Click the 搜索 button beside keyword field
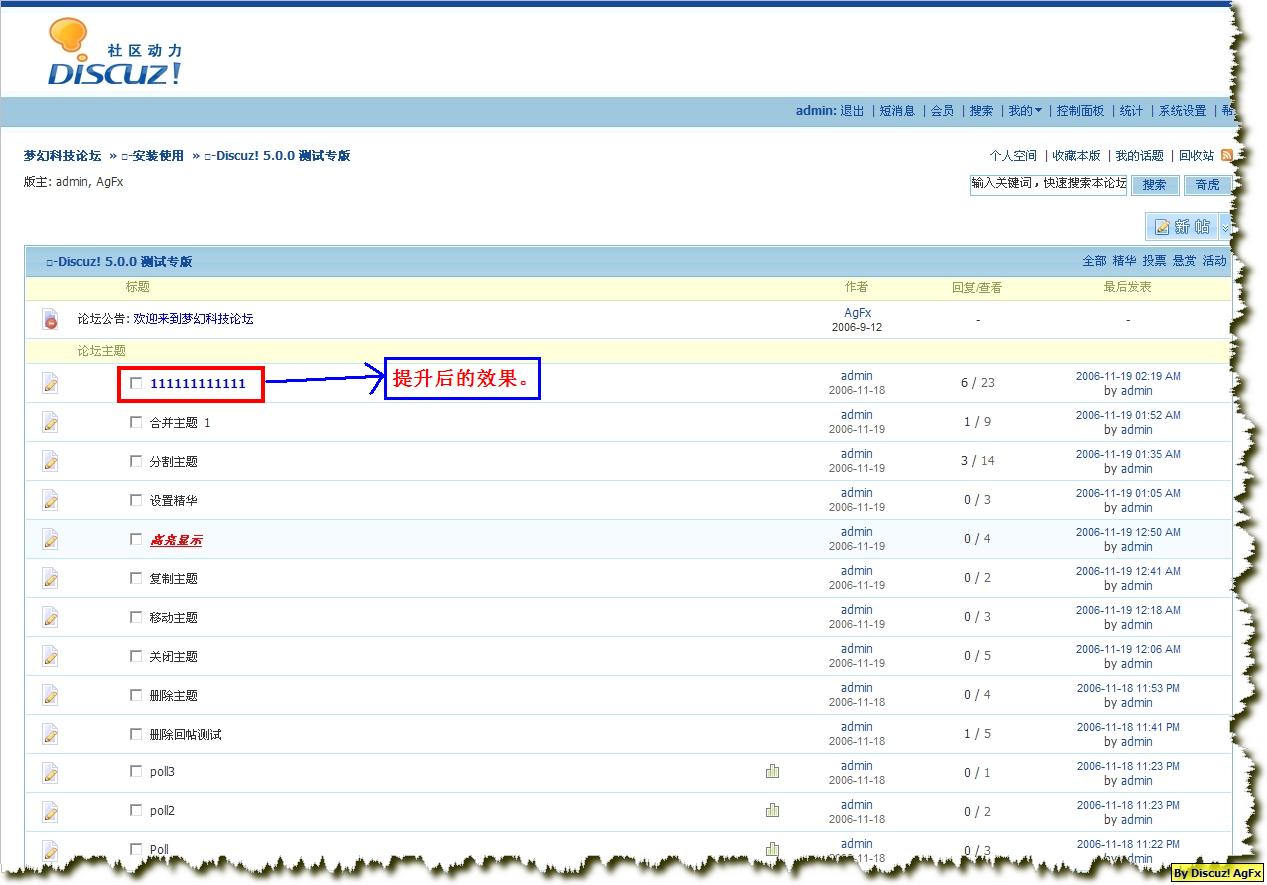This screenshot has width=1267, height=885. click(1154, 185)
